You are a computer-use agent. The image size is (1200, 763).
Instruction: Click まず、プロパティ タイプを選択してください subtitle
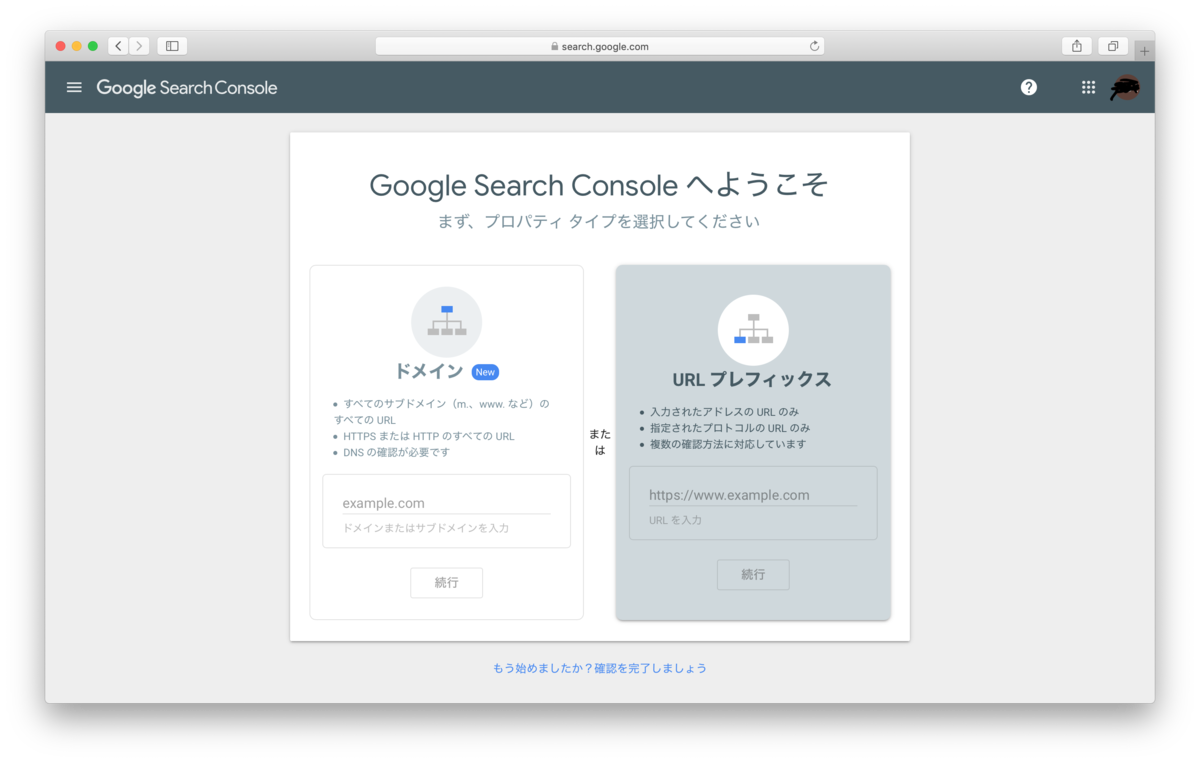[599, 222]
